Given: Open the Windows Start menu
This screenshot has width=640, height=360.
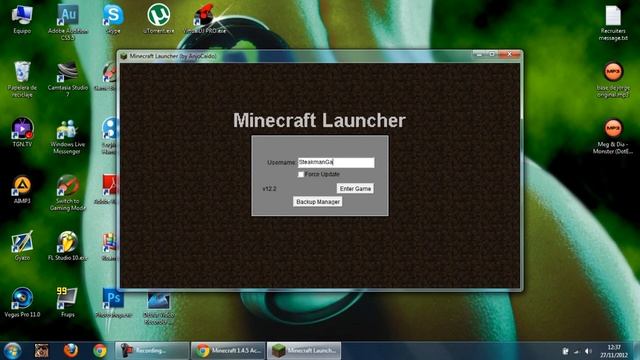Looking at the screenshot, I should tap(12, 351).
